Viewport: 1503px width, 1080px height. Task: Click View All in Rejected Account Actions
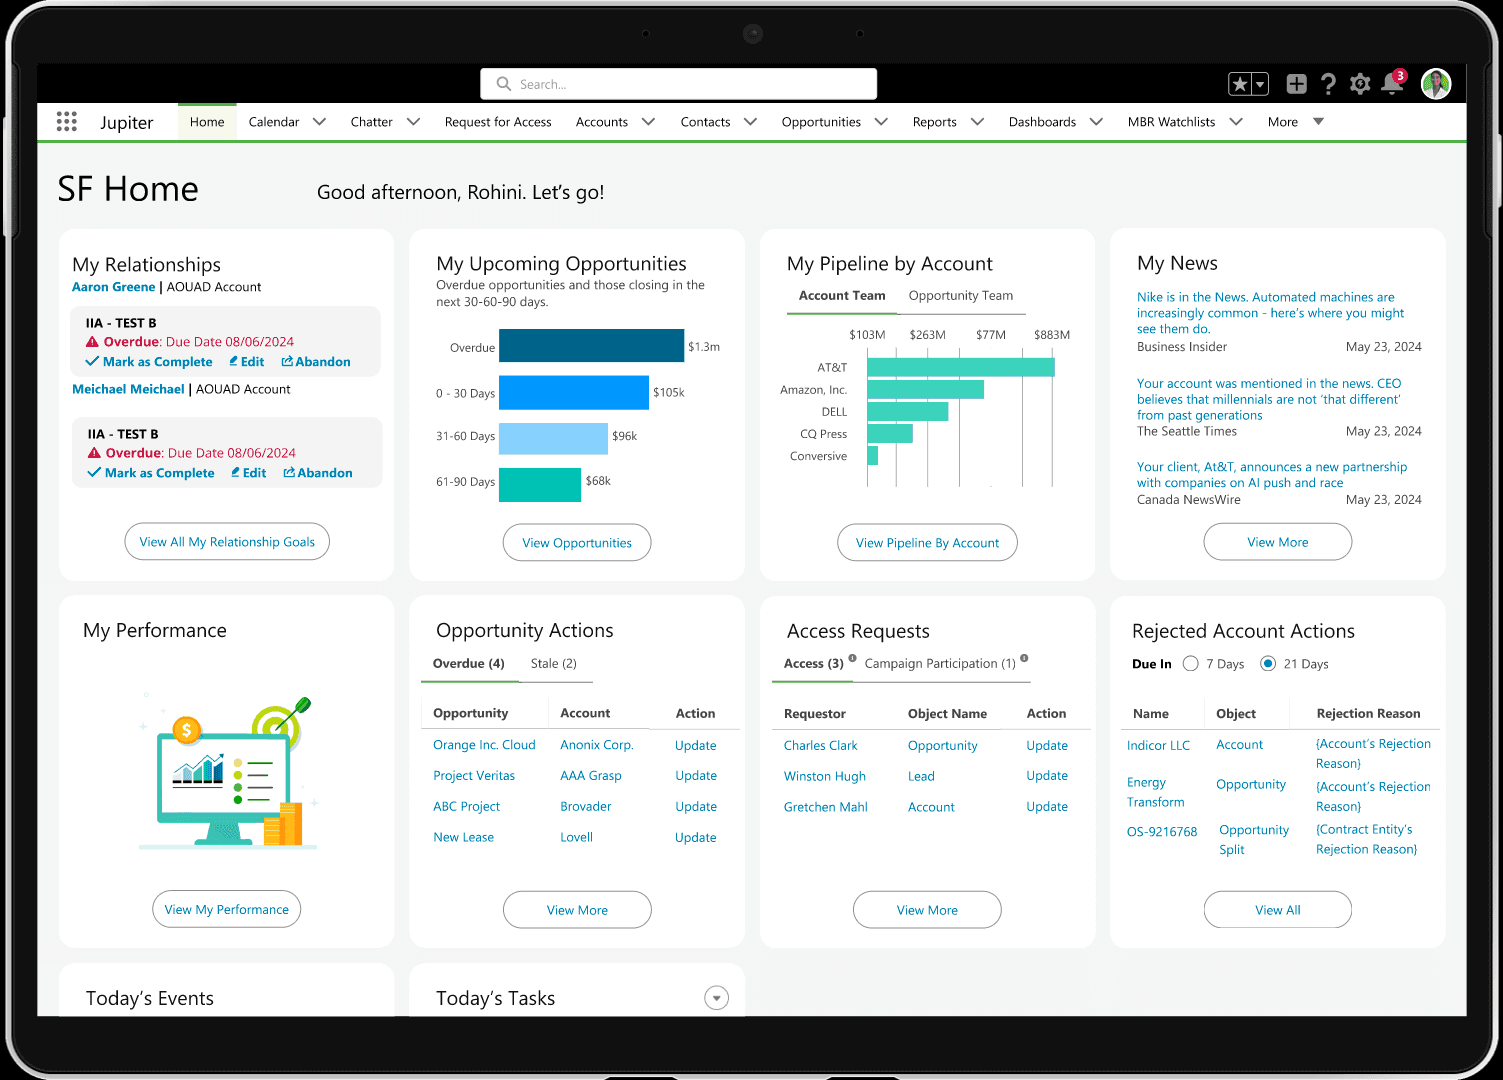point(1278,910)
